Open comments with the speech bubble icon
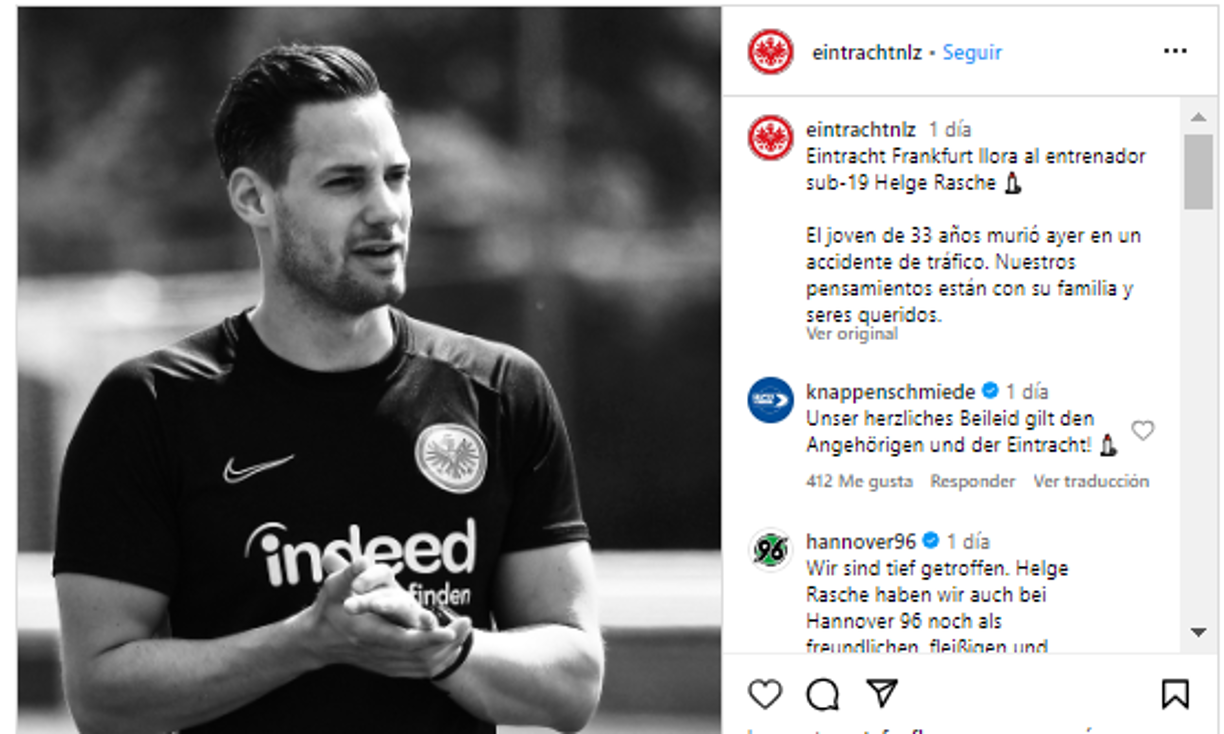Image resolution: width=1224 pixels, height=734 pixels. click(822, 693)
